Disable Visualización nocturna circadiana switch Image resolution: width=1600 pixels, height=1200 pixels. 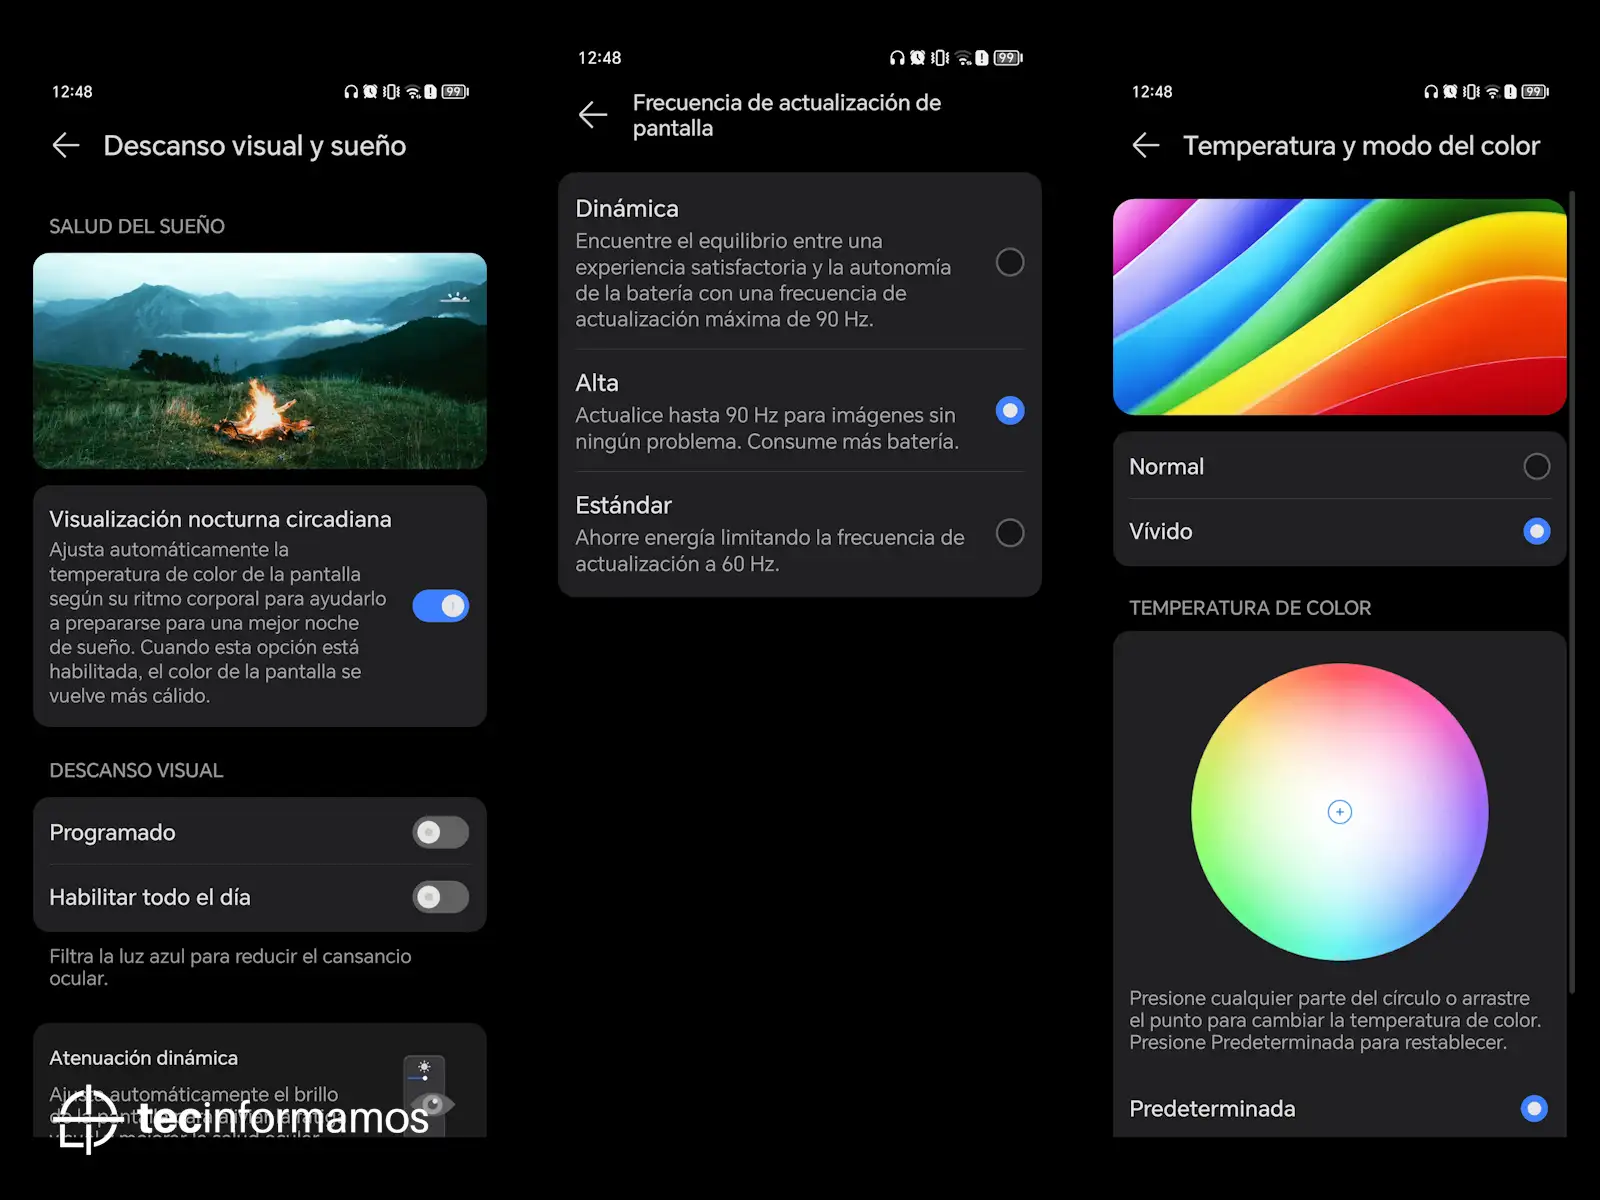pyautogui.click(x=440, y=606)
